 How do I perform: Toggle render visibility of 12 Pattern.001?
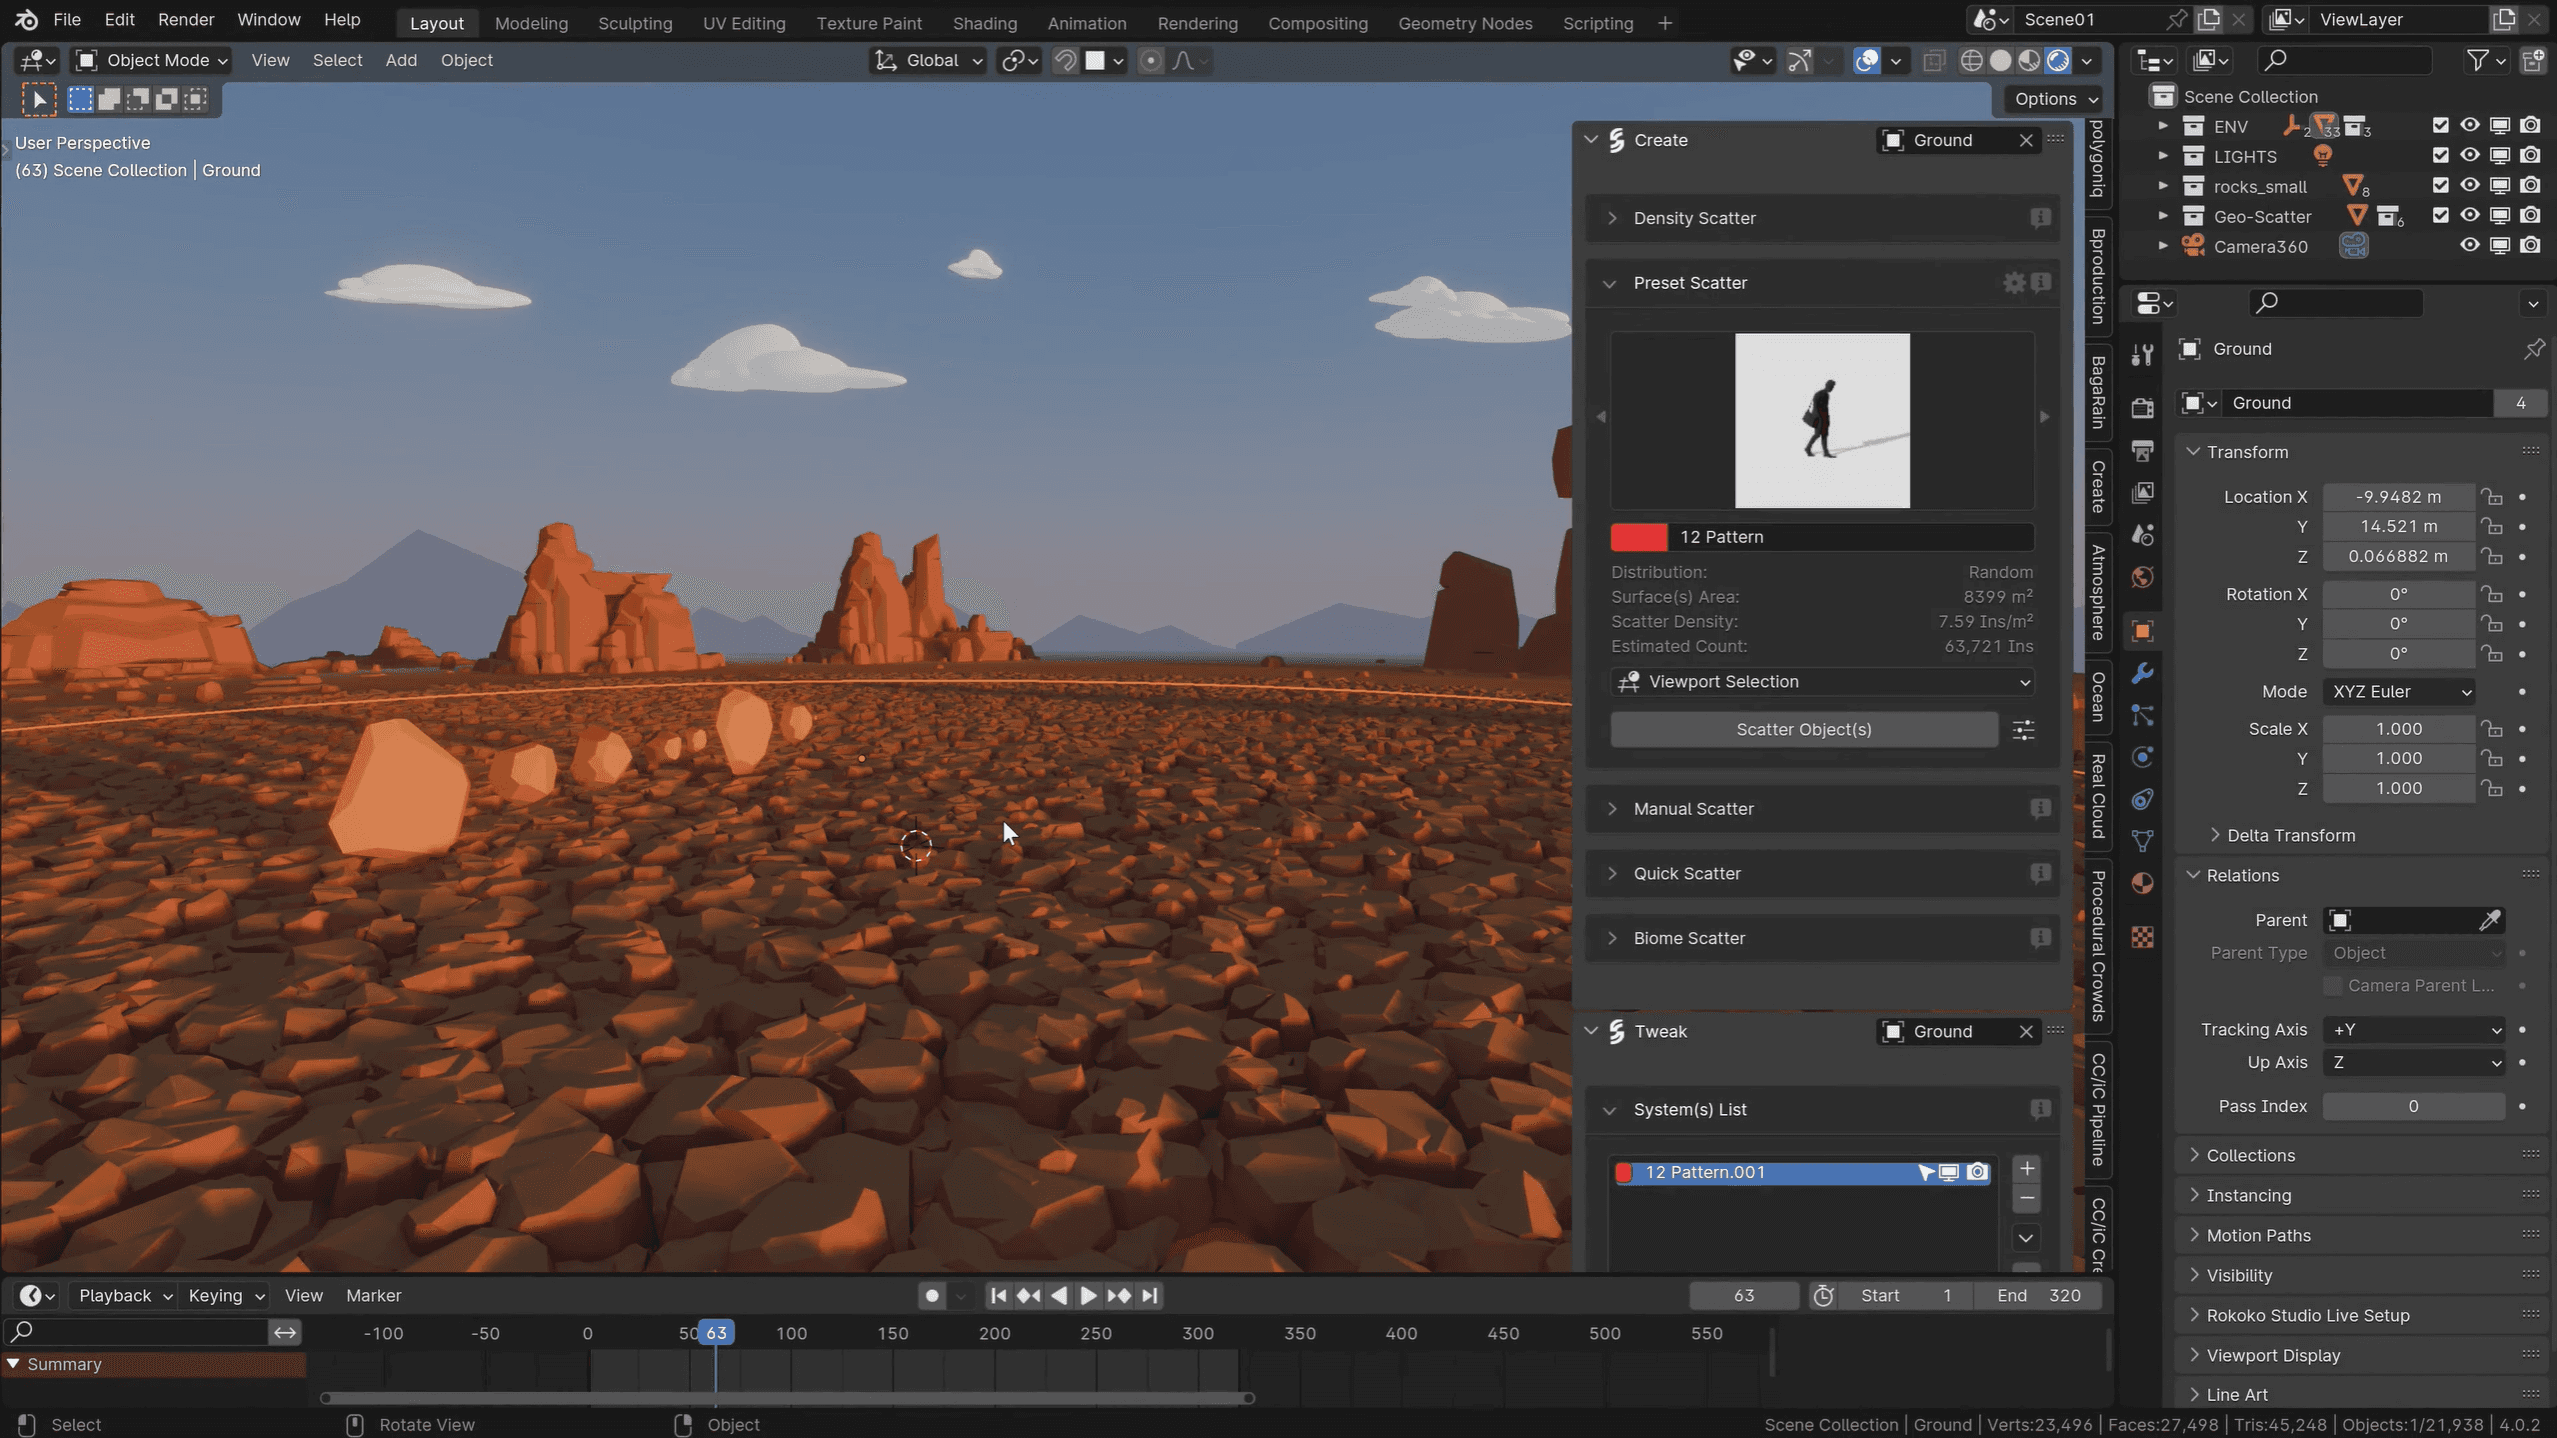coord(1977,1172)
